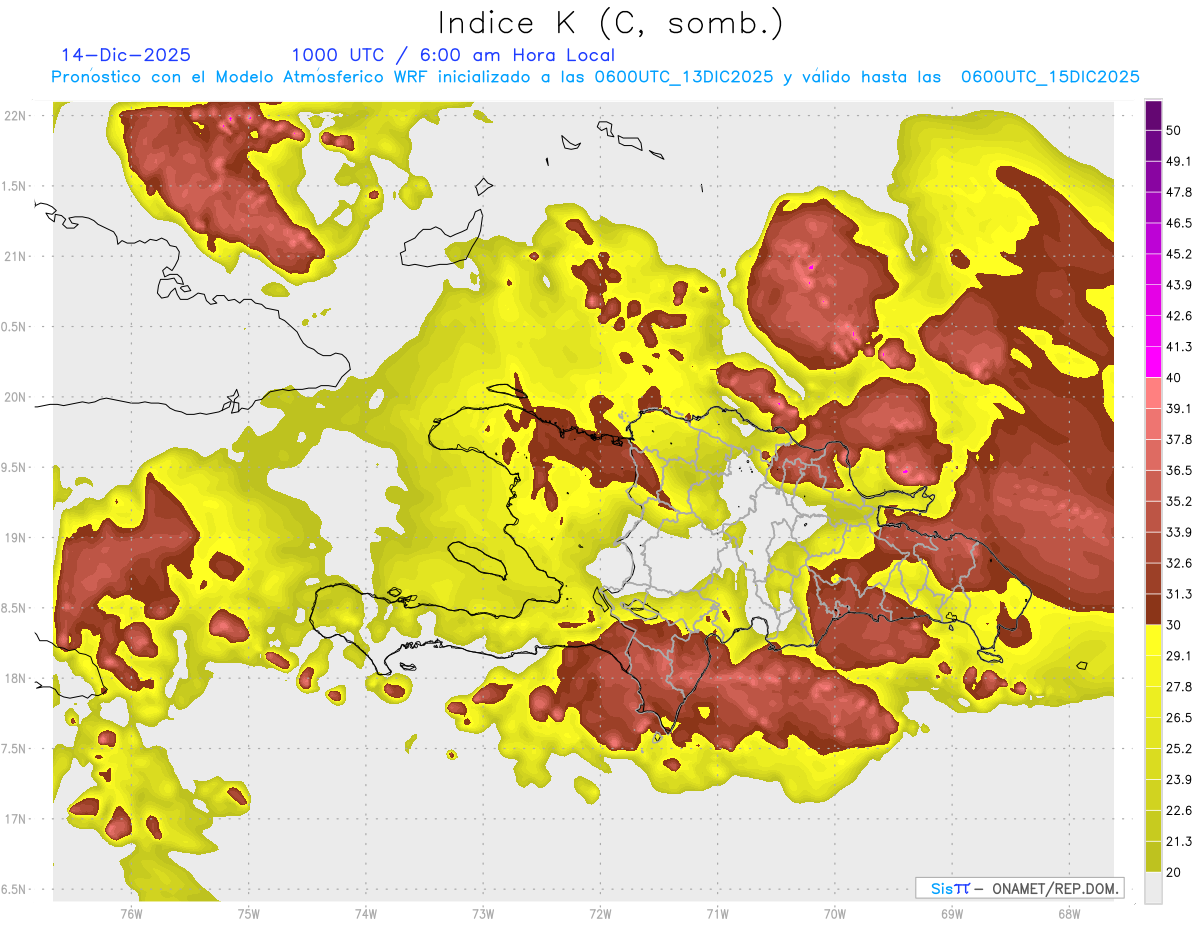Click '0600UTC_13DIC2025' initialization time text
This screenshot has width=1200, height=927.
pos(684,77)
